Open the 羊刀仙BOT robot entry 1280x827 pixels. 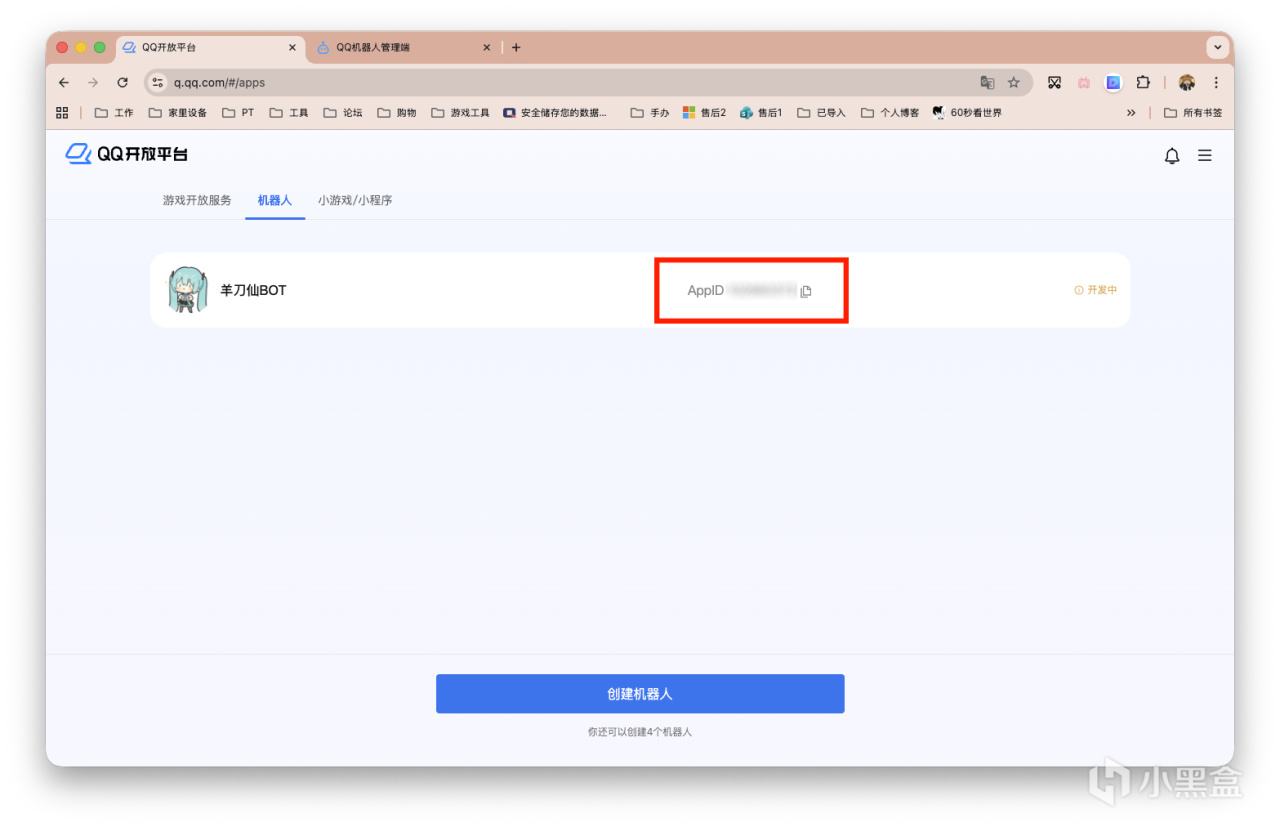(640, 290)
